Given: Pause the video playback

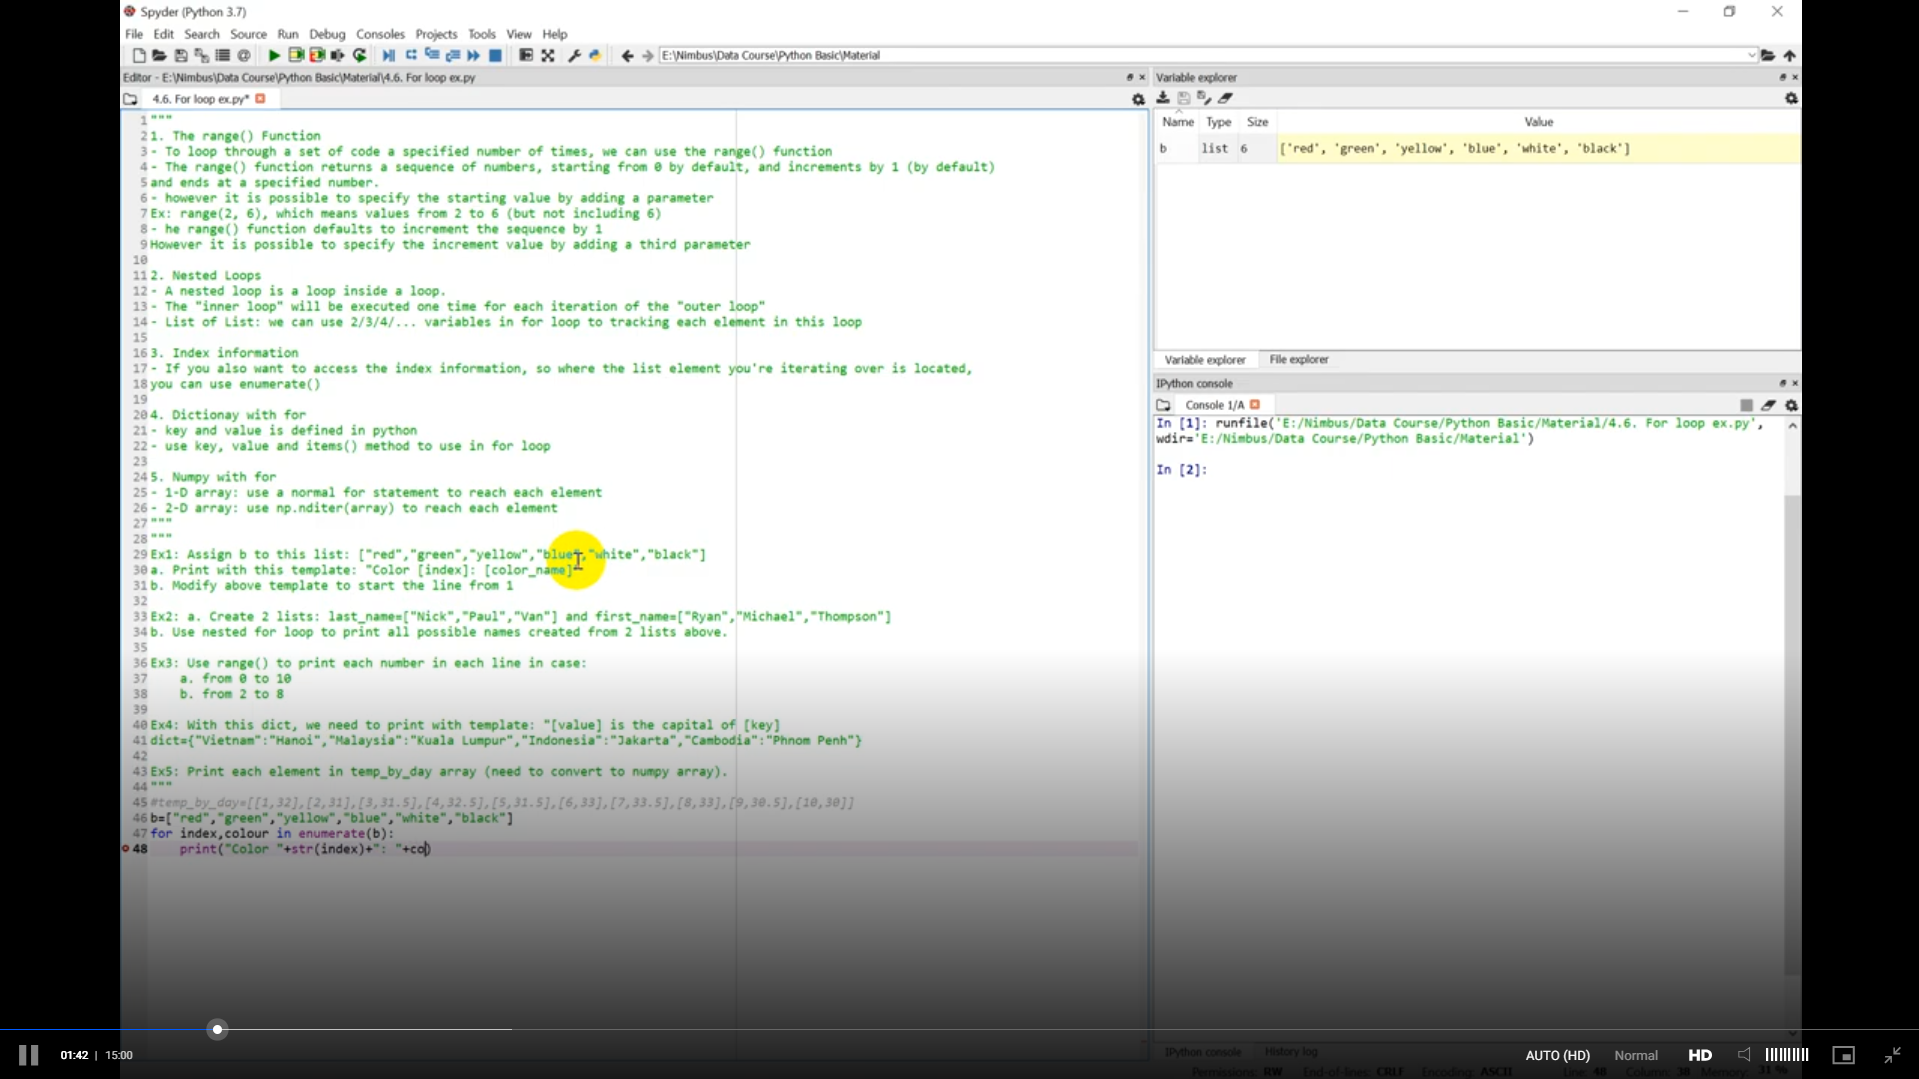Looking at the screenshot, I should point(28,1055).
